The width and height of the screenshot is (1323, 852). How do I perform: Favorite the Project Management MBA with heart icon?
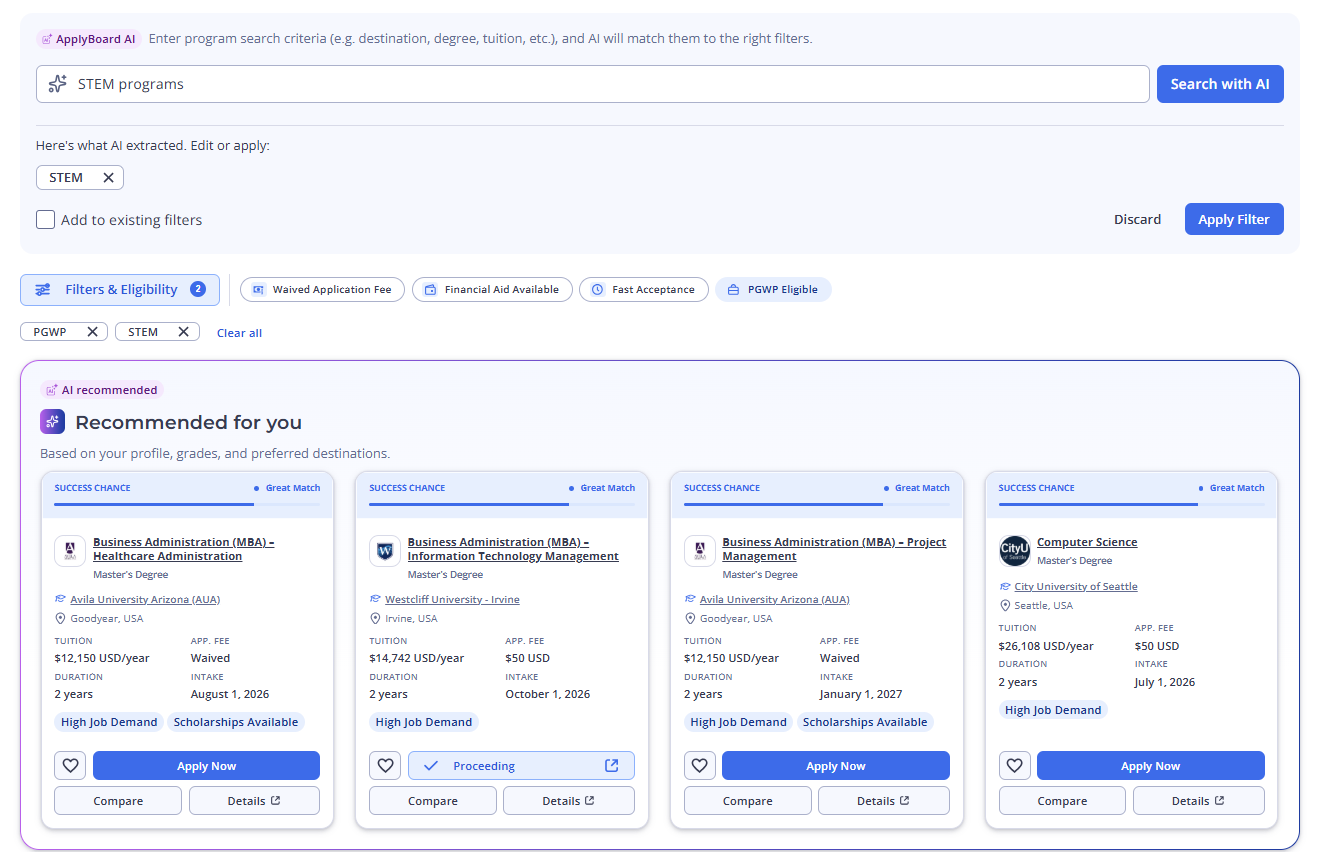(x=700, y=766)
